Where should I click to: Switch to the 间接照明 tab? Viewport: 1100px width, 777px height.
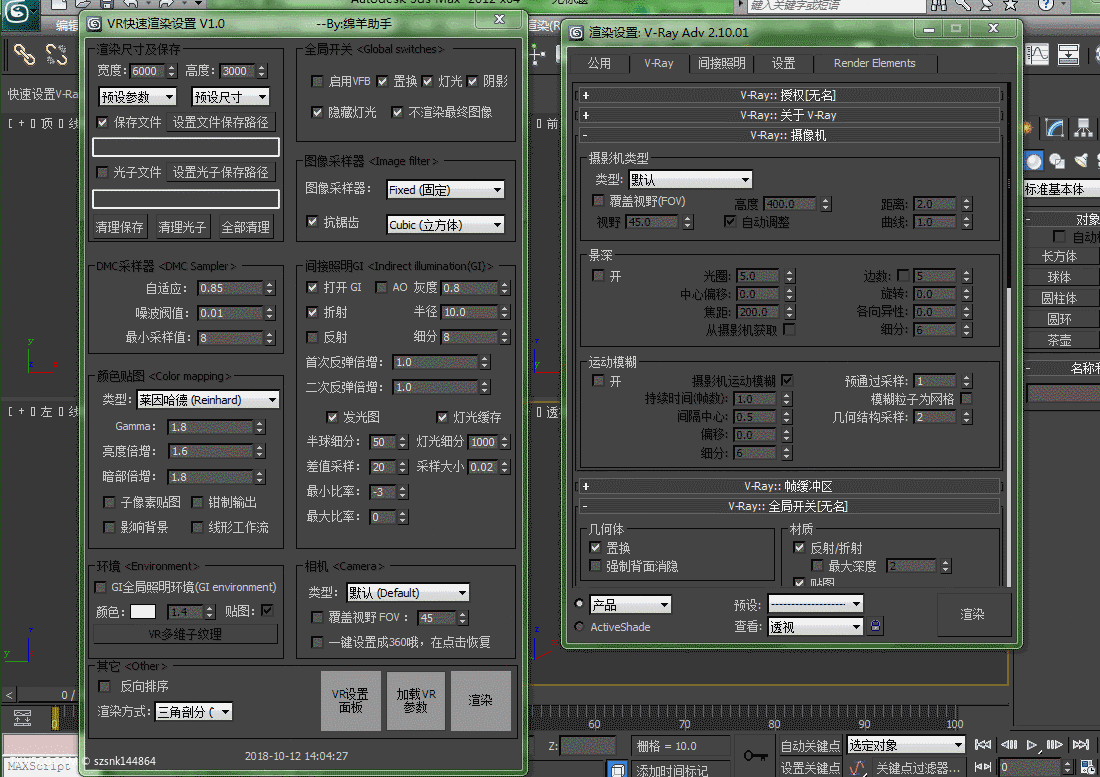coord(721,63)
